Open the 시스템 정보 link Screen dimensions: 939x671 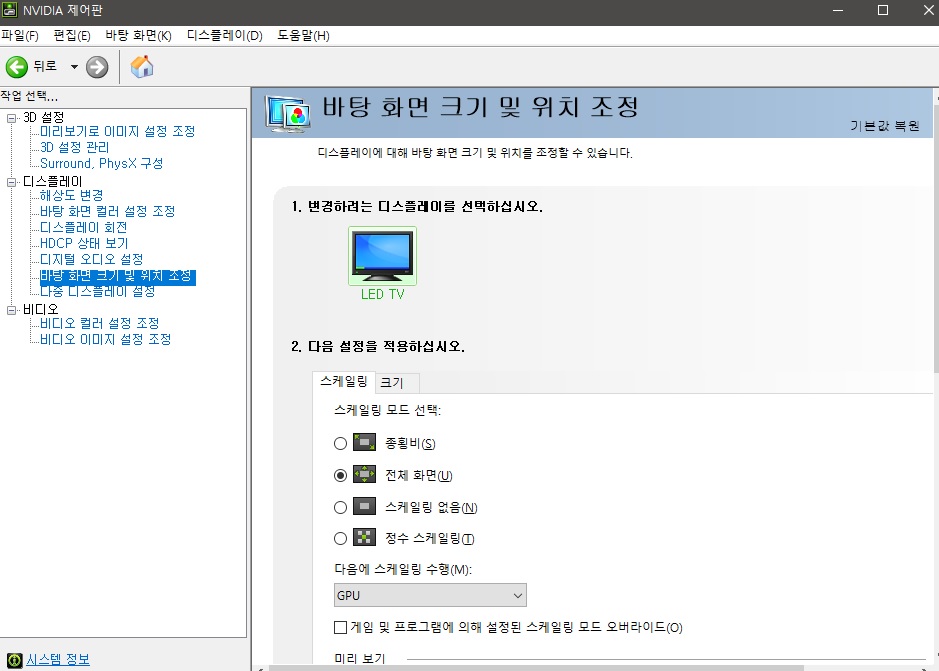(58, 660)
